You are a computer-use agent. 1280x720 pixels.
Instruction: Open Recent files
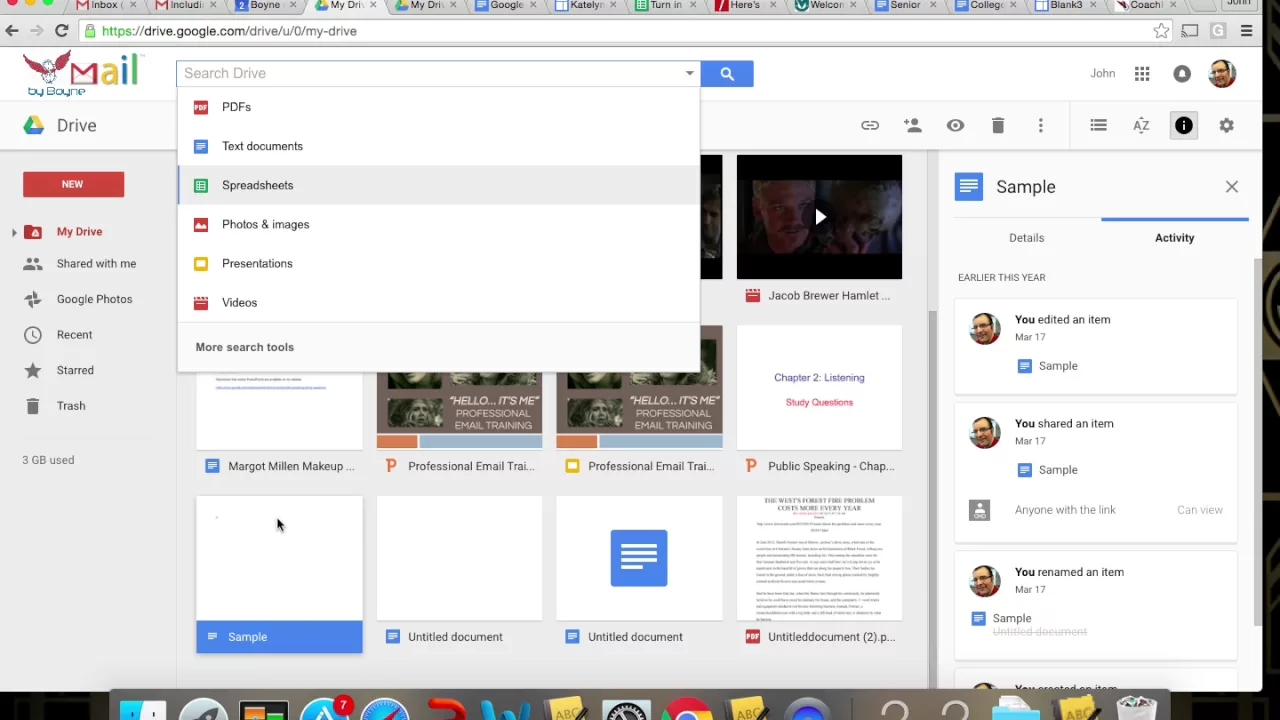pos(74,335)
